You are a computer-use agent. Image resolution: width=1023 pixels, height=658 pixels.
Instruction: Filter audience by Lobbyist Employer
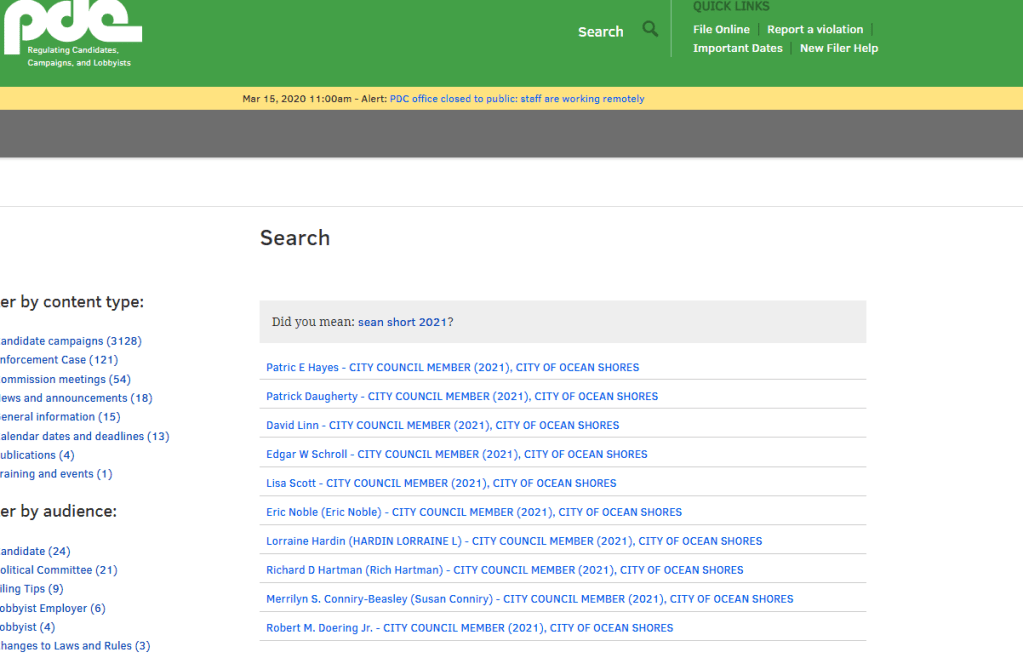[52, 609]
